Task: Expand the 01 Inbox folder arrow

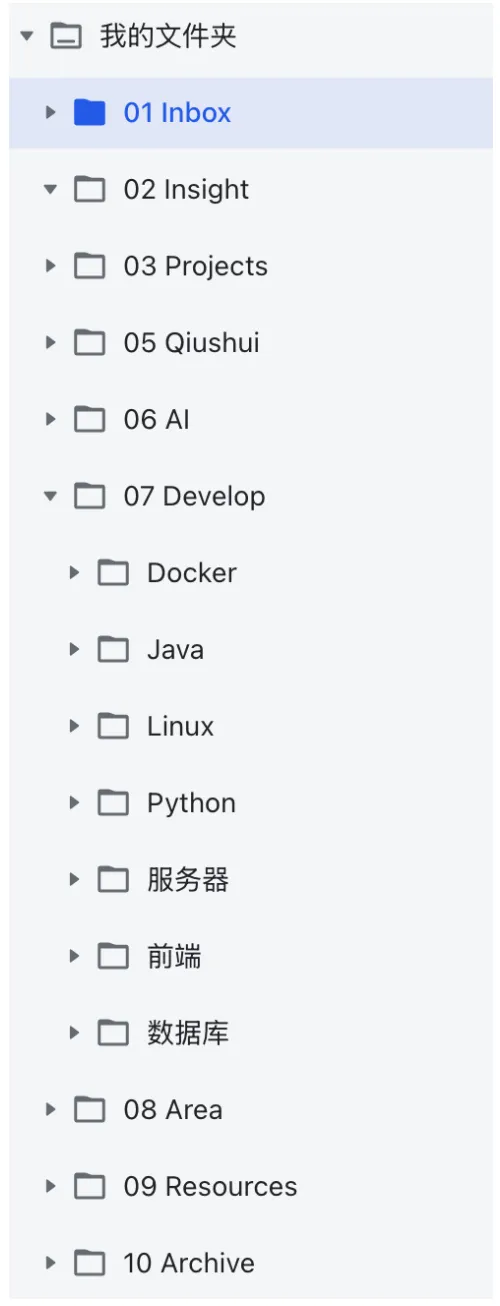Action: coord(51,113)
